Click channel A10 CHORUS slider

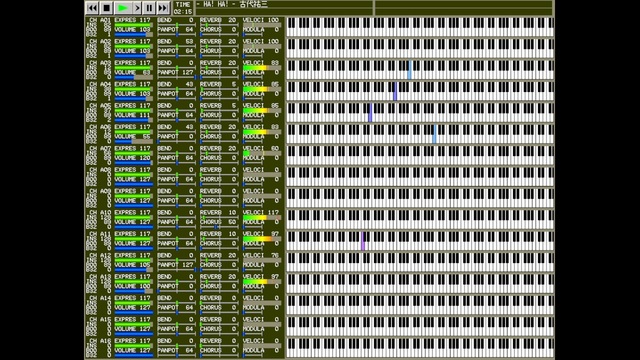point(219,227)
